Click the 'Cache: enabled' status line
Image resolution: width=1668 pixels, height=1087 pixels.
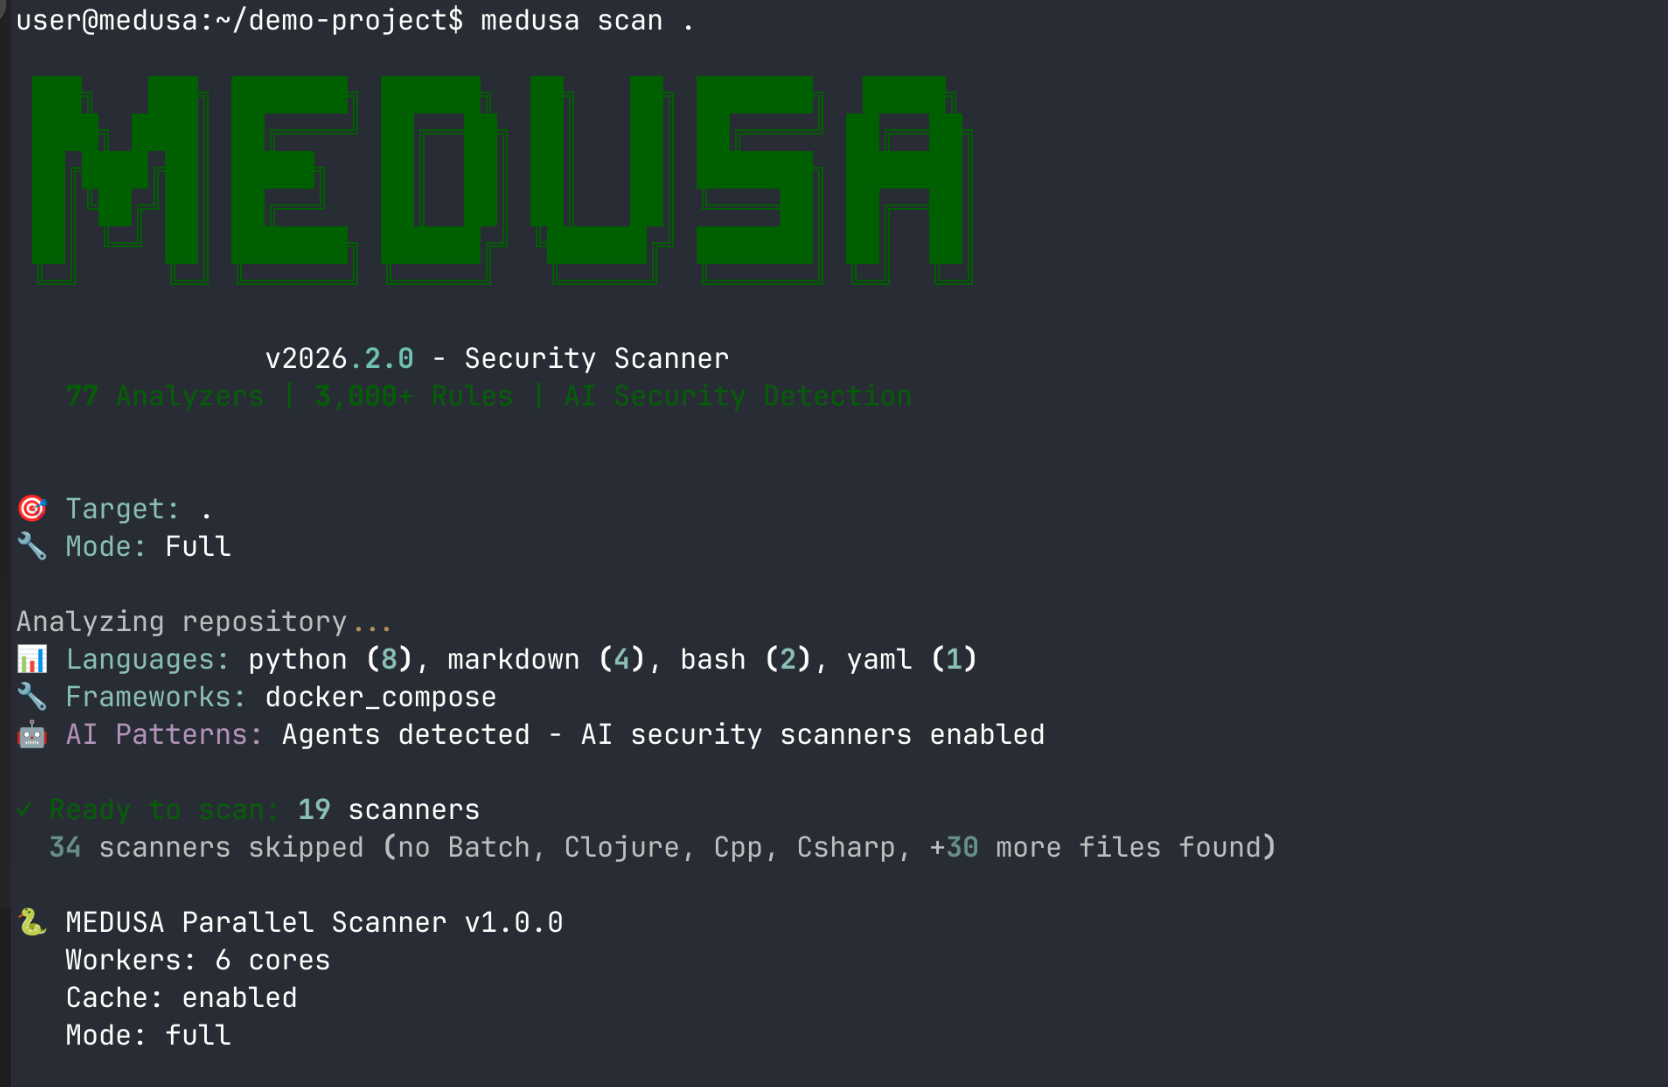181,997
